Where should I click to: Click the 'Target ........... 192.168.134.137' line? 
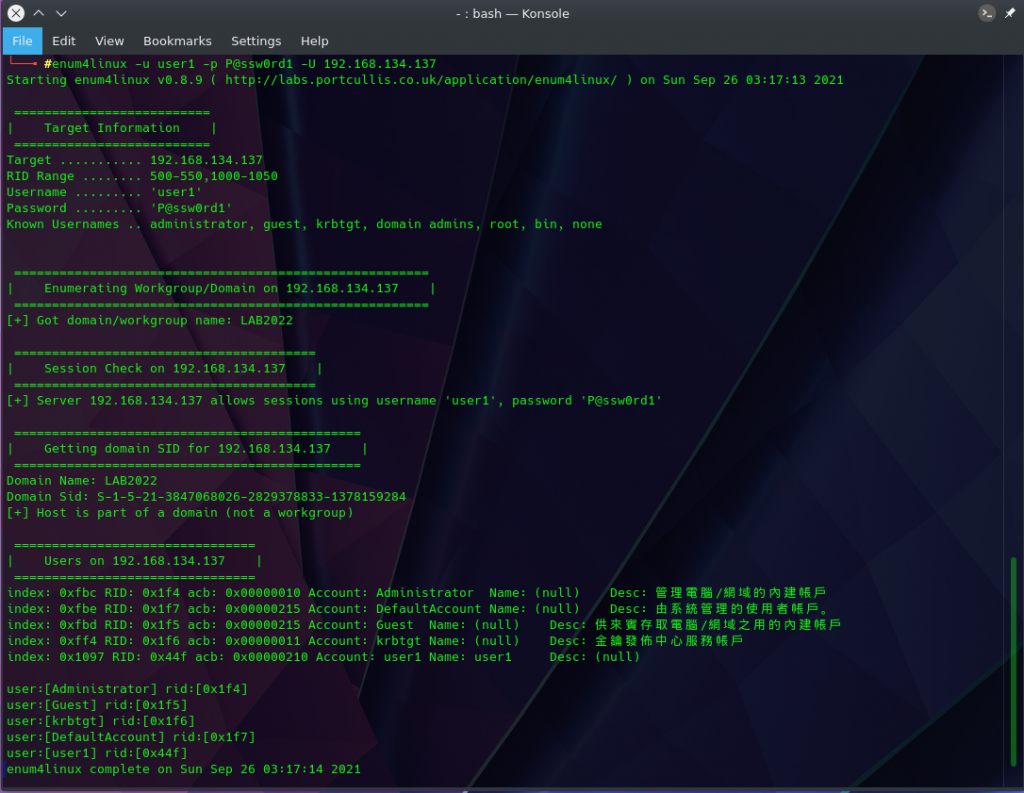tap(135, 160)
